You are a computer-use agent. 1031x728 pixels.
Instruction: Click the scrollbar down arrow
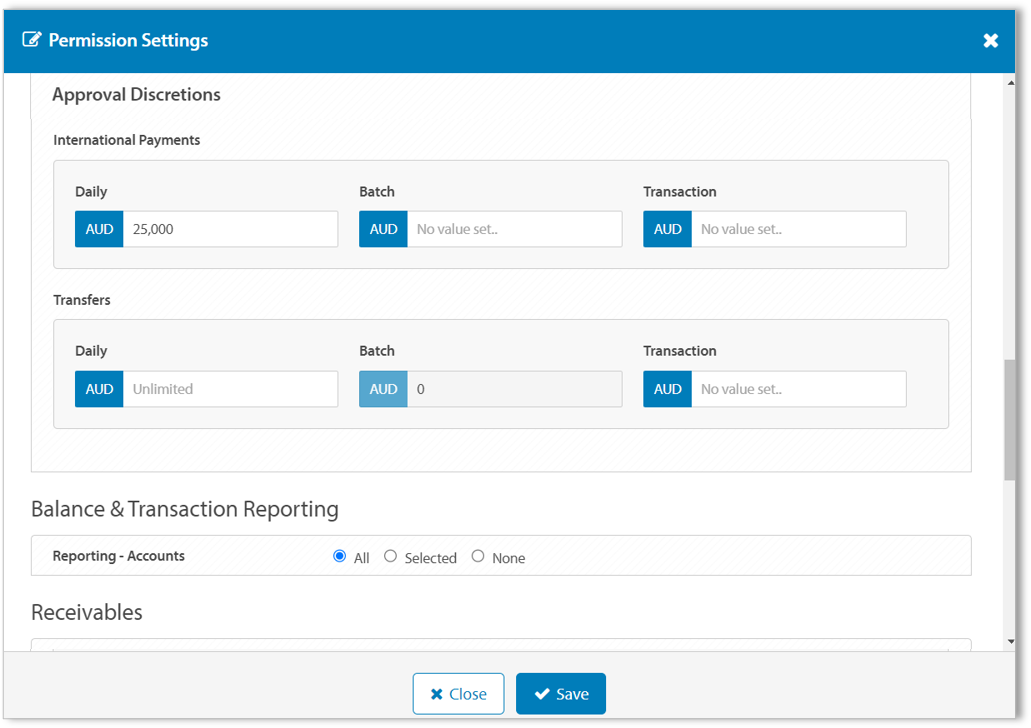pos(1010,641)
